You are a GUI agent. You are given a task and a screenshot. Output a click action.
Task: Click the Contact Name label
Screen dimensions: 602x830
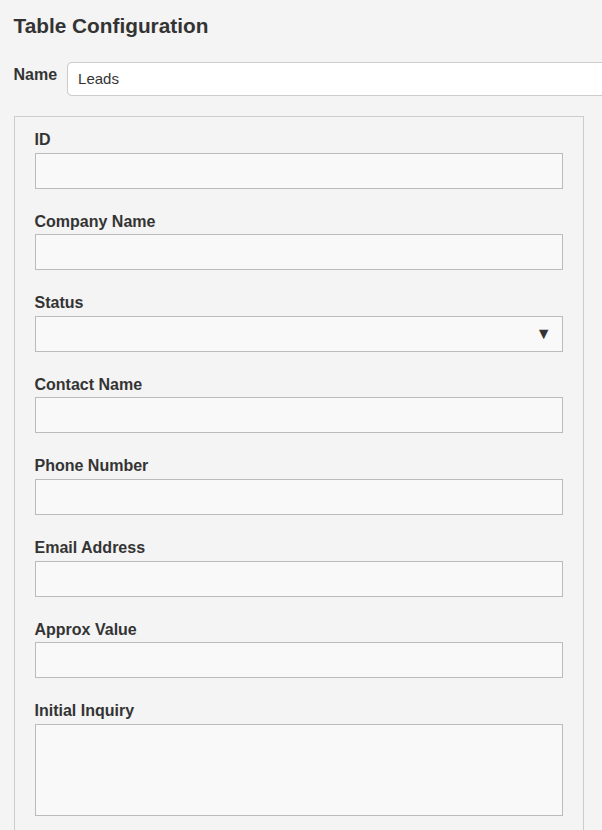[x=88, y=384]
